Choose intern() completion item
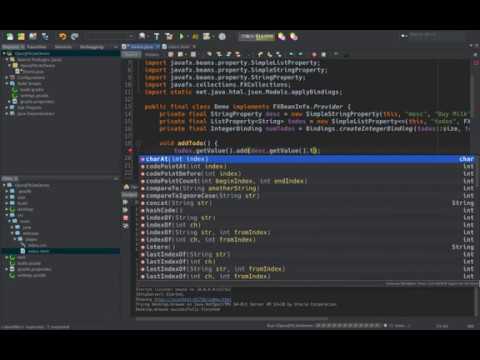The width and height of the screenshot is (480, 360). click(307, 247)
